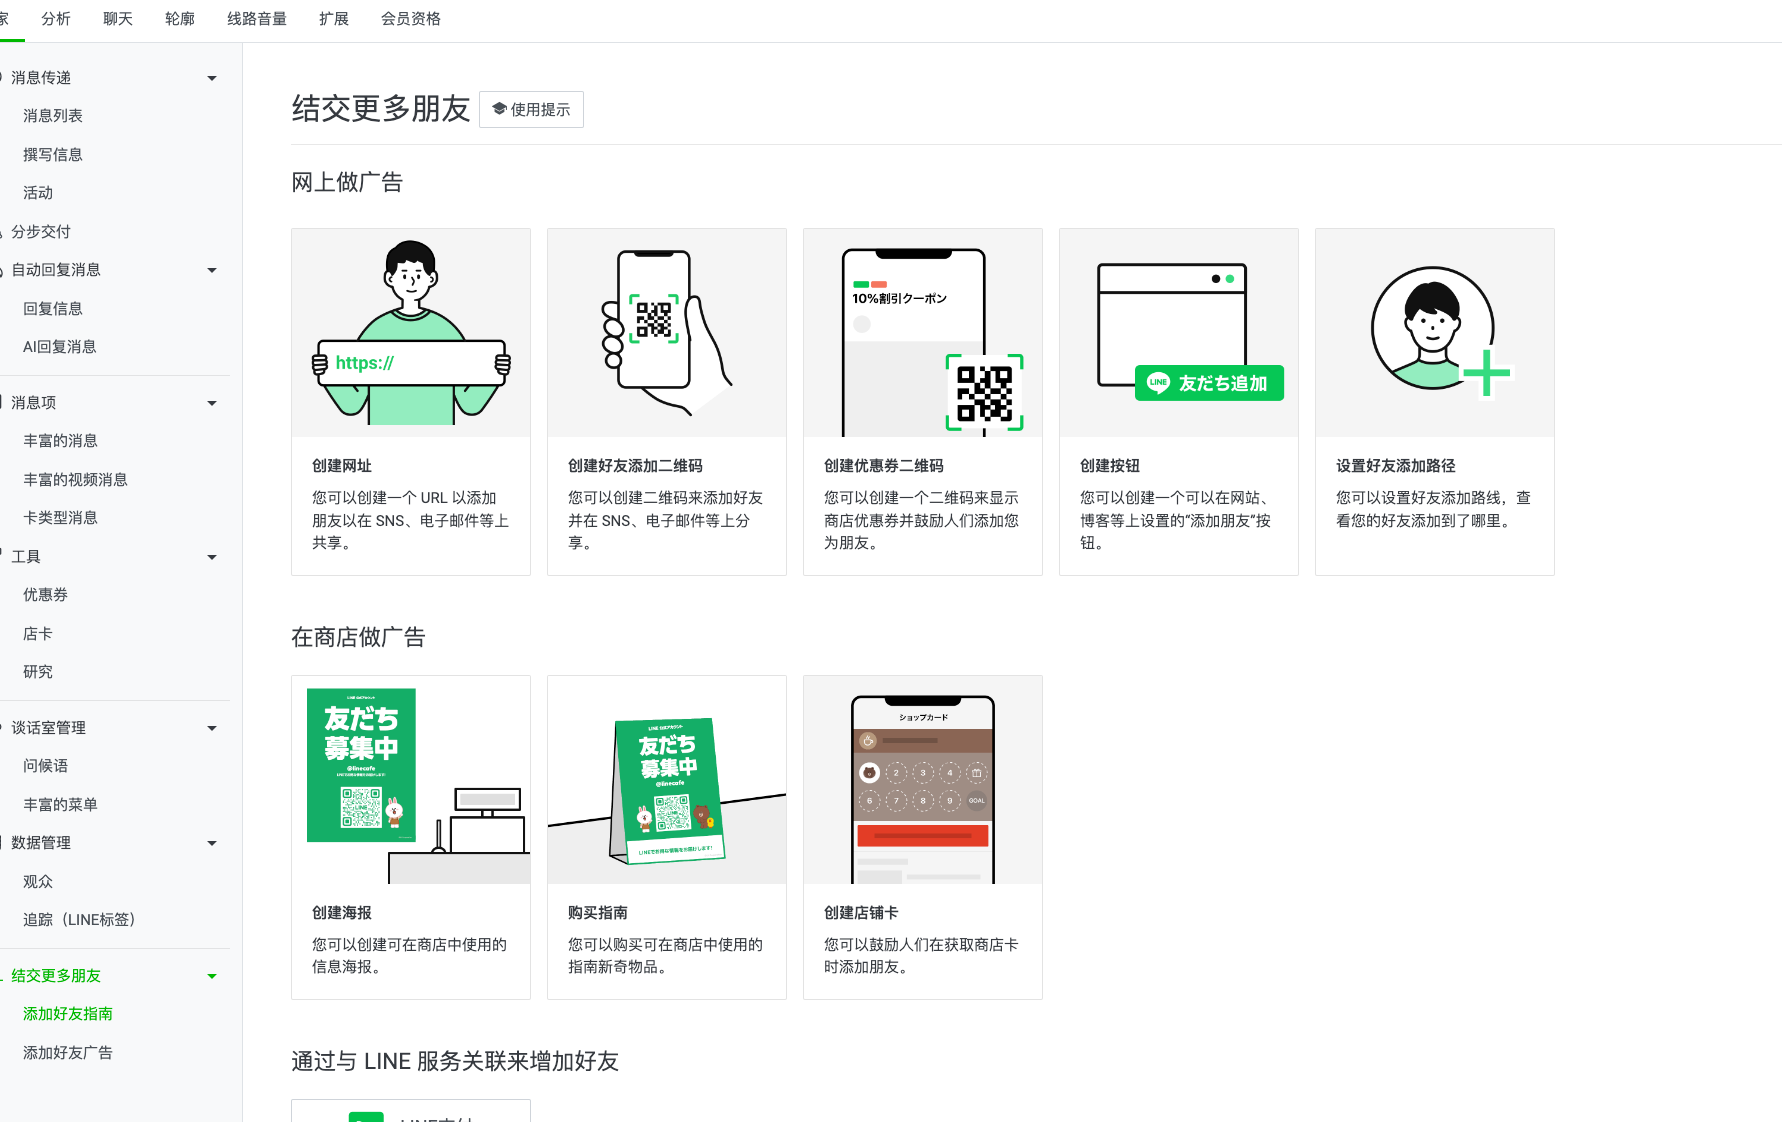Open 追踪（LINE标签） in the sidebar

click(79, 920)
